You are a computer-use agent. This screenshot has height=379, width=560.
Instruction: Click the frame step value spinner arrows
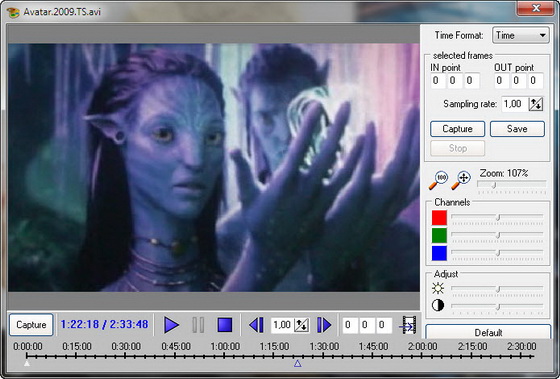point(301,325)
